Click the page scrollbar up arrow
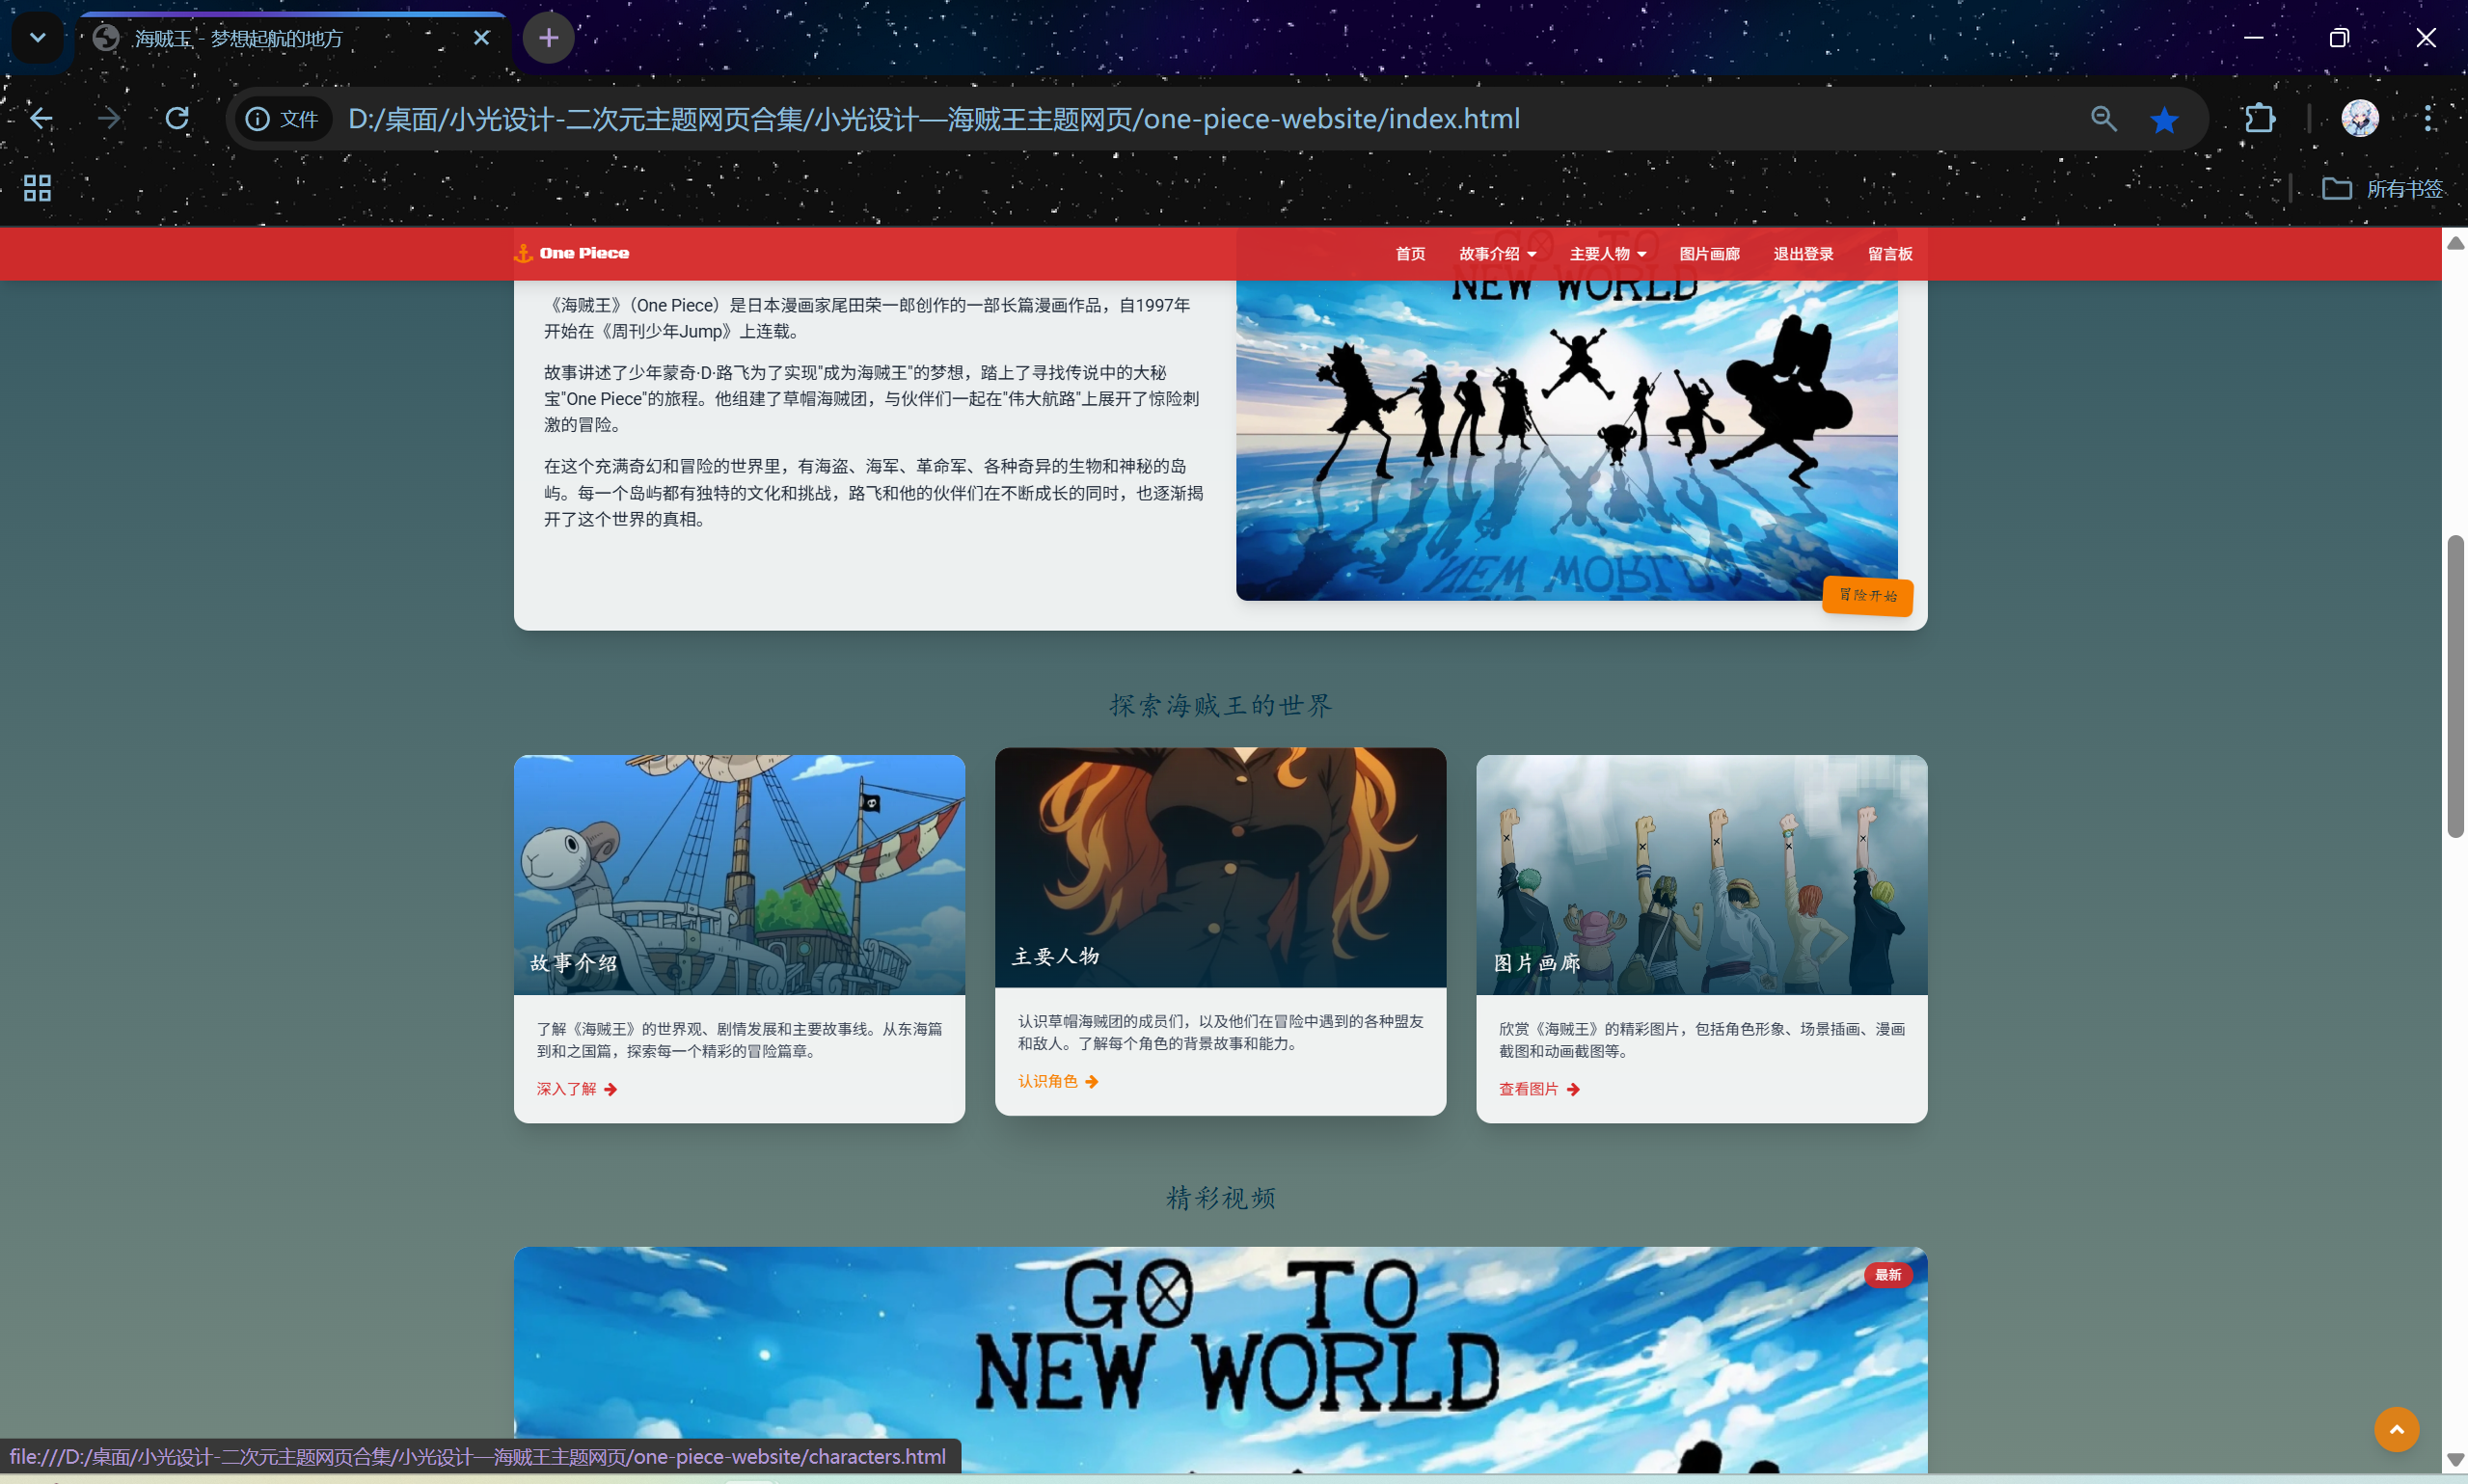Image resolution: width=2468 pixels, height=1484 pixels. (x=2455, y=243)
